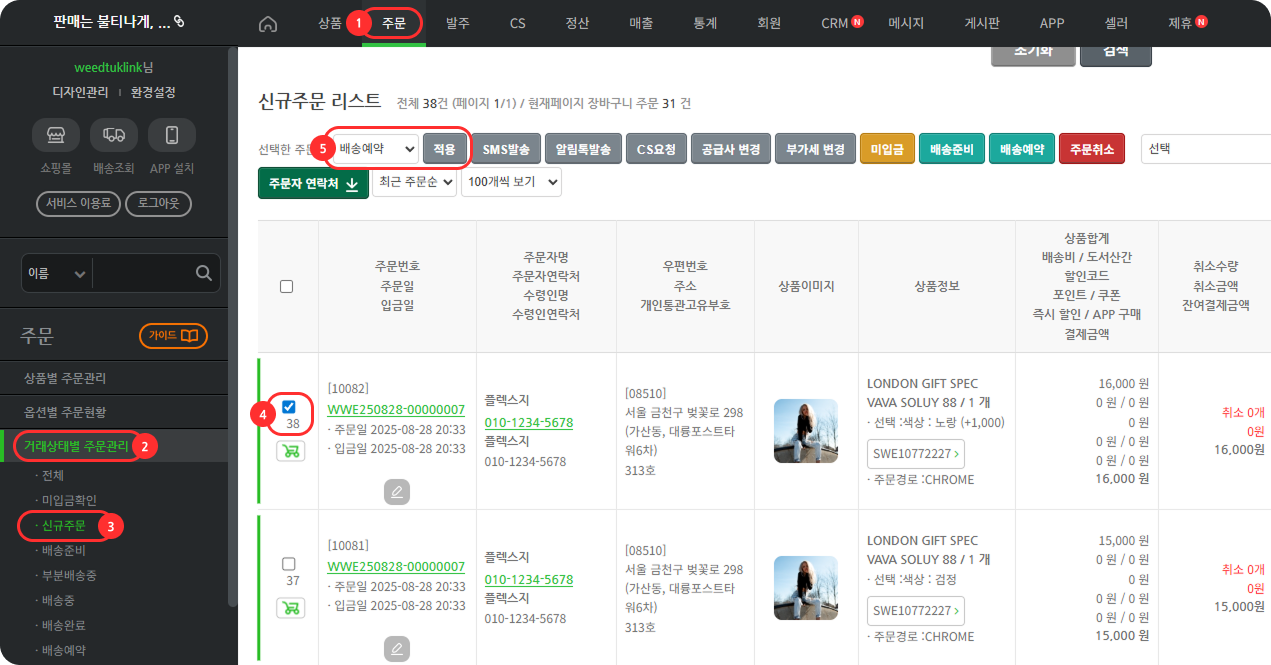Open the 환경설정 link
The width and height of the screenshot is (1271, 665).
point(153,92)
